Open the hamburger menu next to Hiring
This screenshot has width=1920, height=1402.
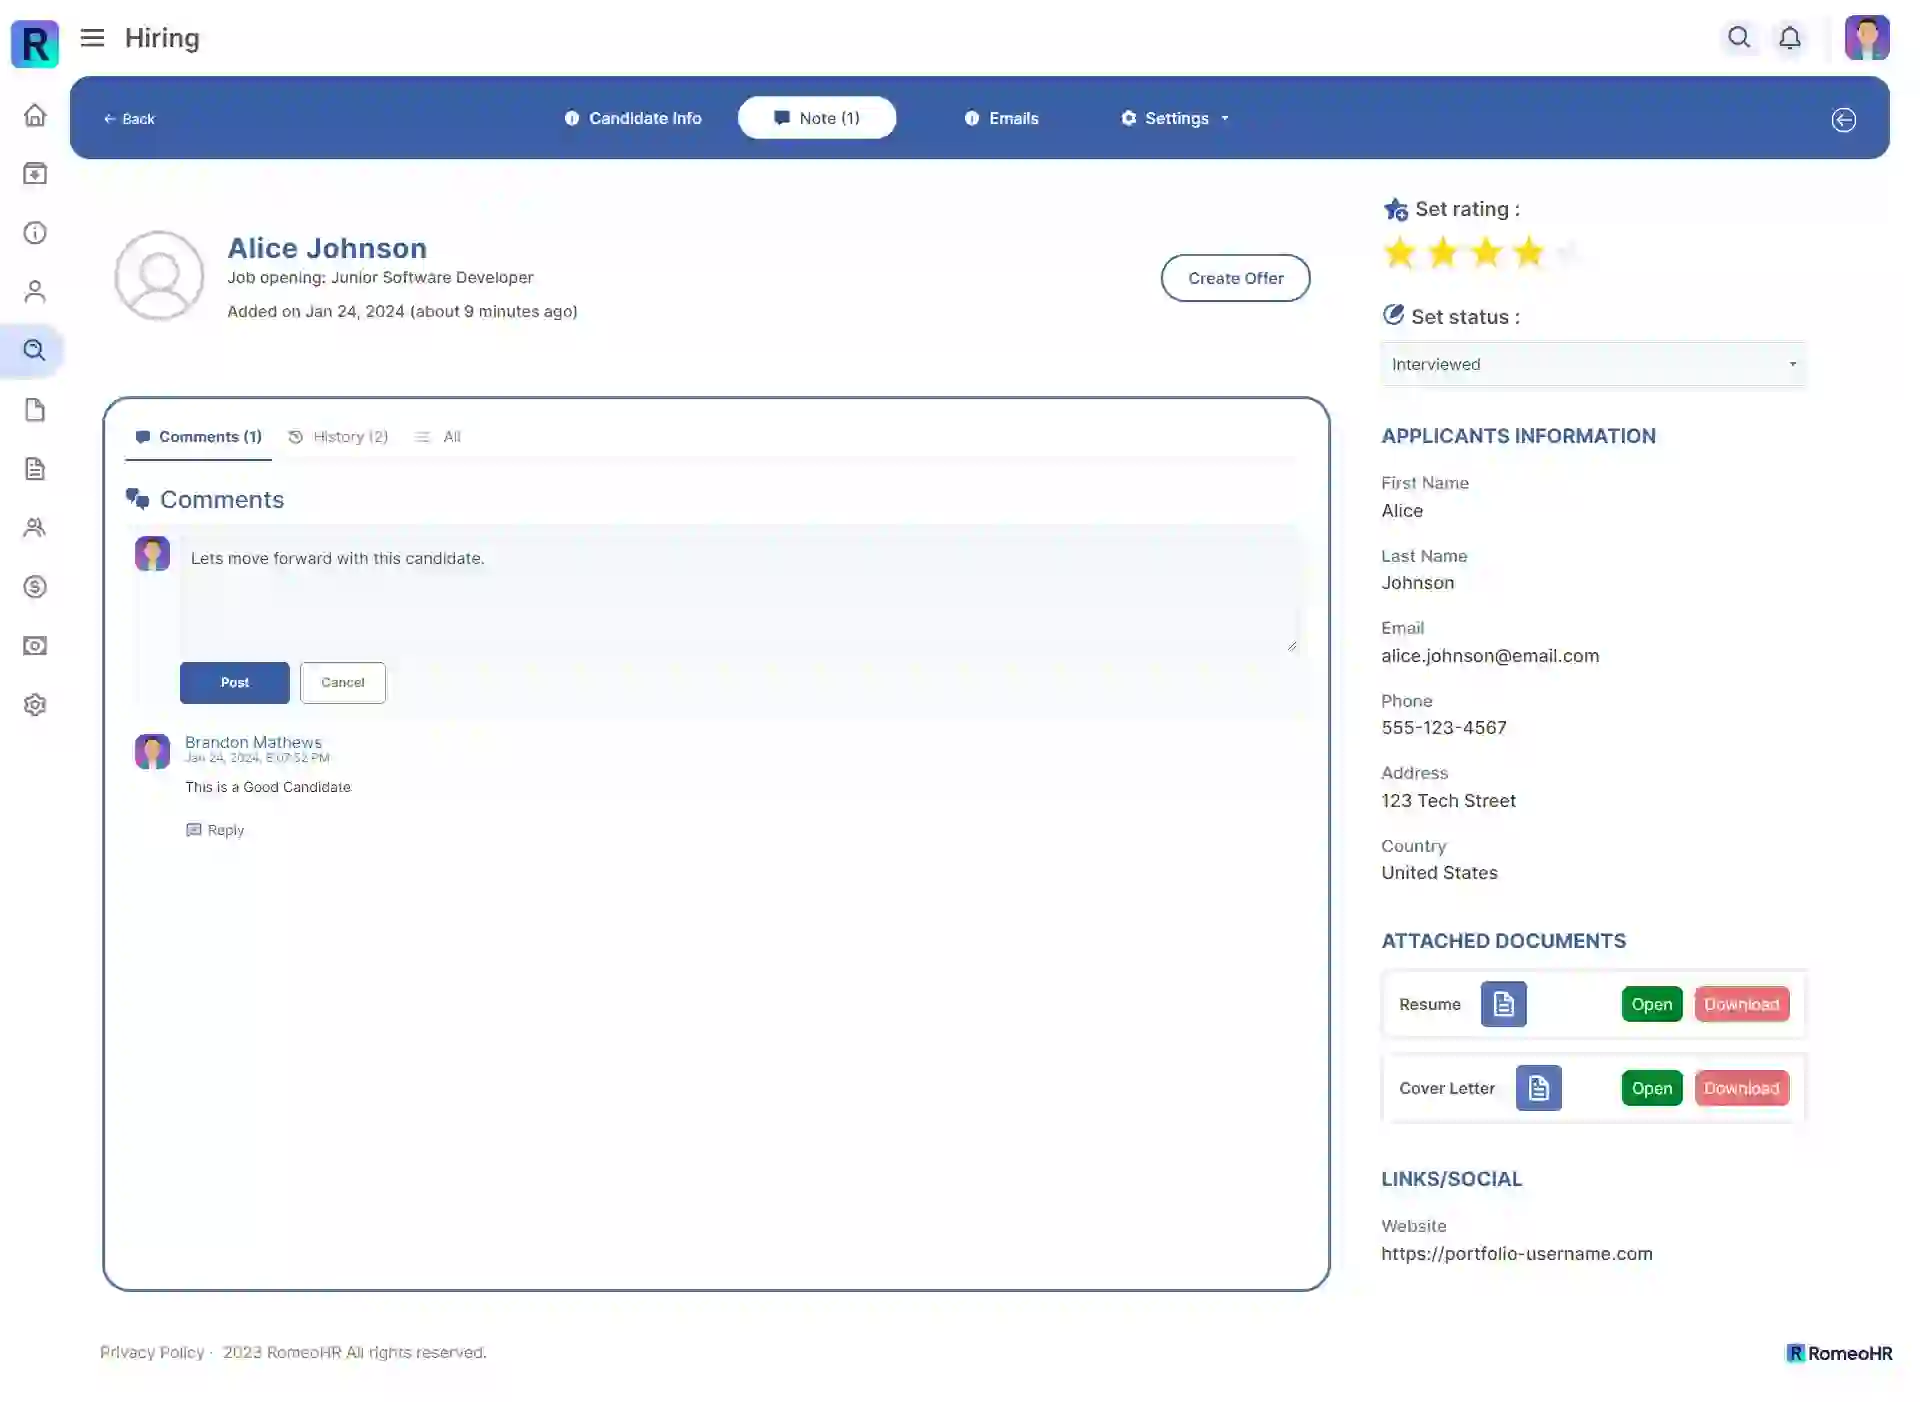click(x=92, y=38)
